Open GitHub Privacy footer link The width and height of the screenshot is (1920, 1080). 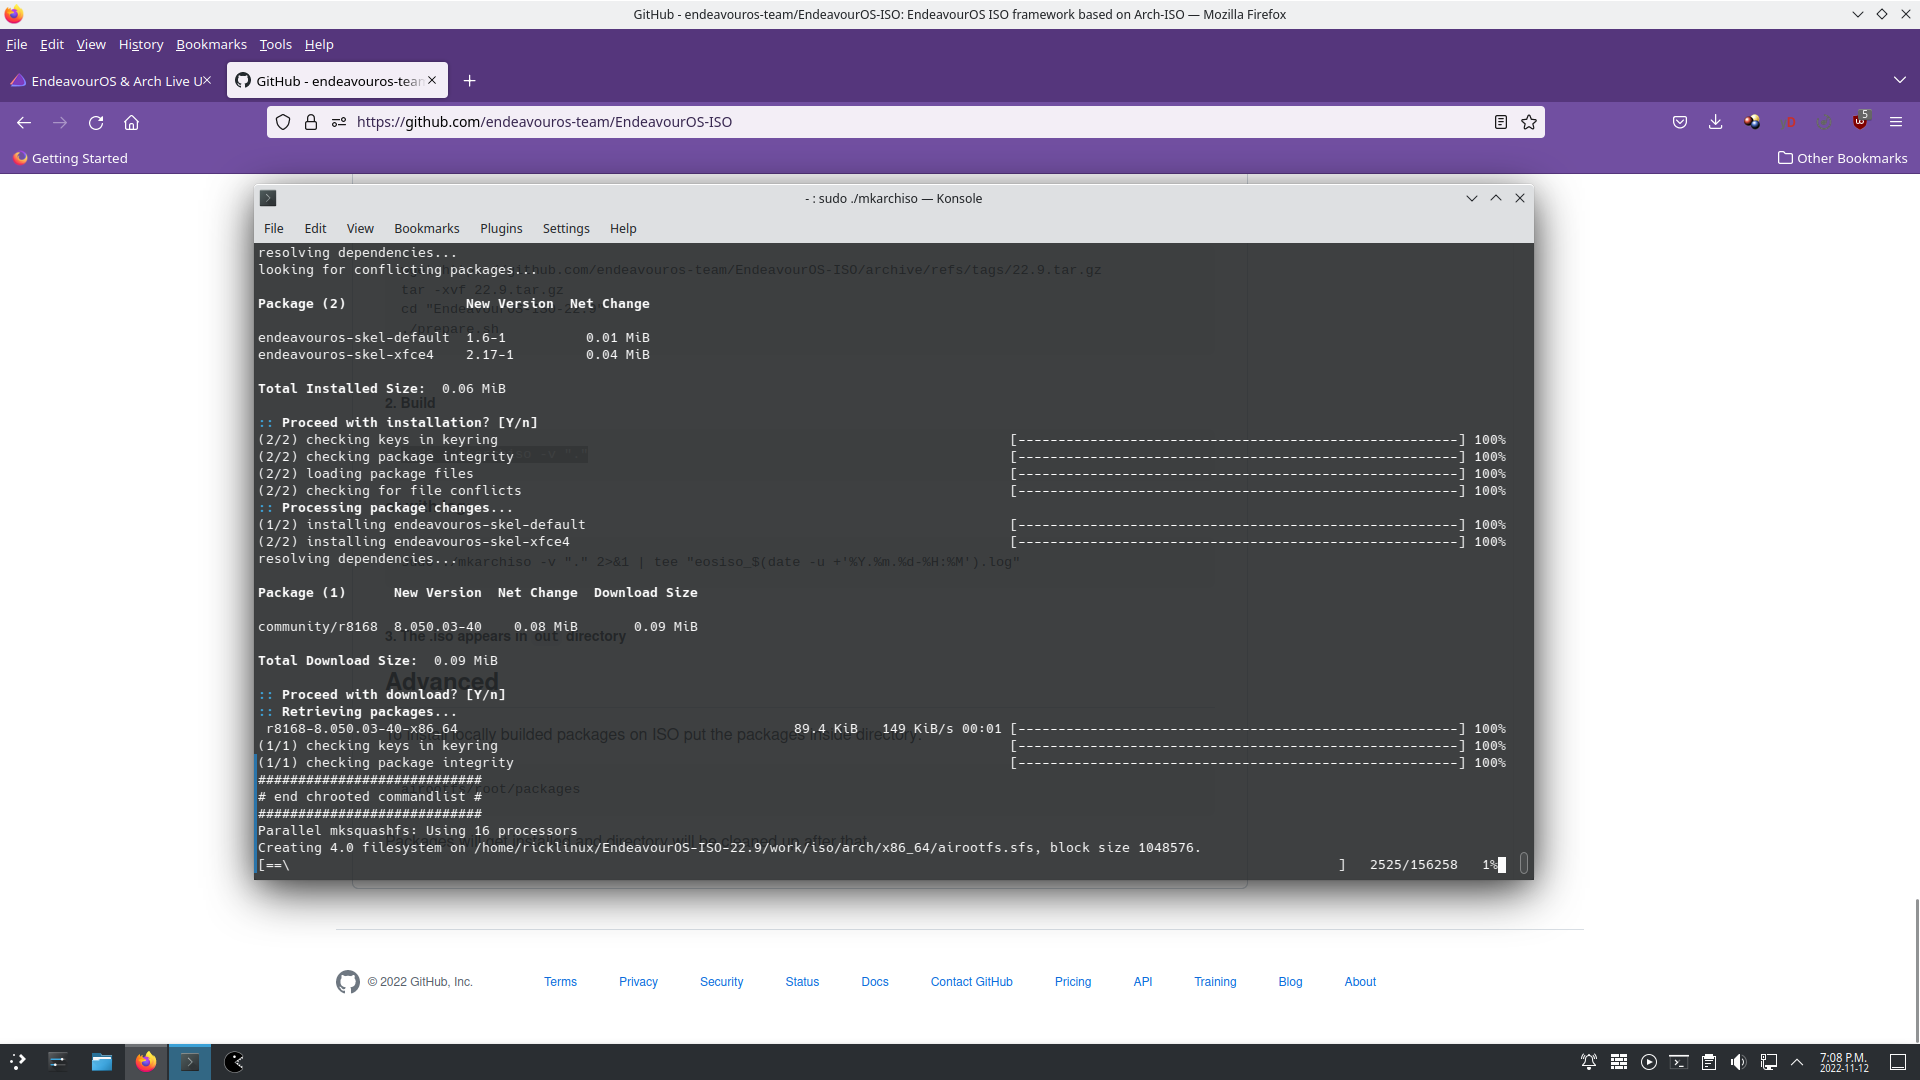point(638,982)
